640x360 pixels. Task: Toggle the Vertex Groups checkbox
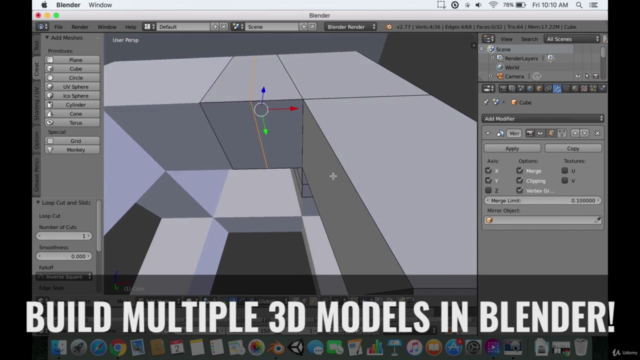pyautogui.click(x=520, y=190)
